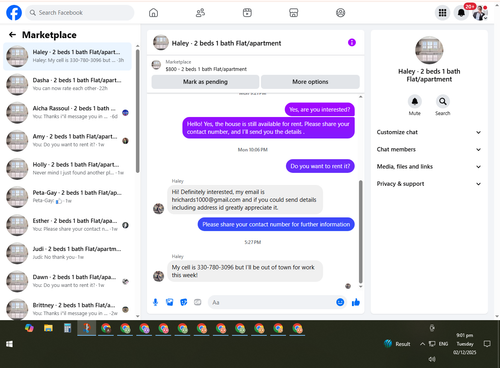Screen dimensions: 500x368
Task: Open the Dasha conversation
Action: coord(67,84)
